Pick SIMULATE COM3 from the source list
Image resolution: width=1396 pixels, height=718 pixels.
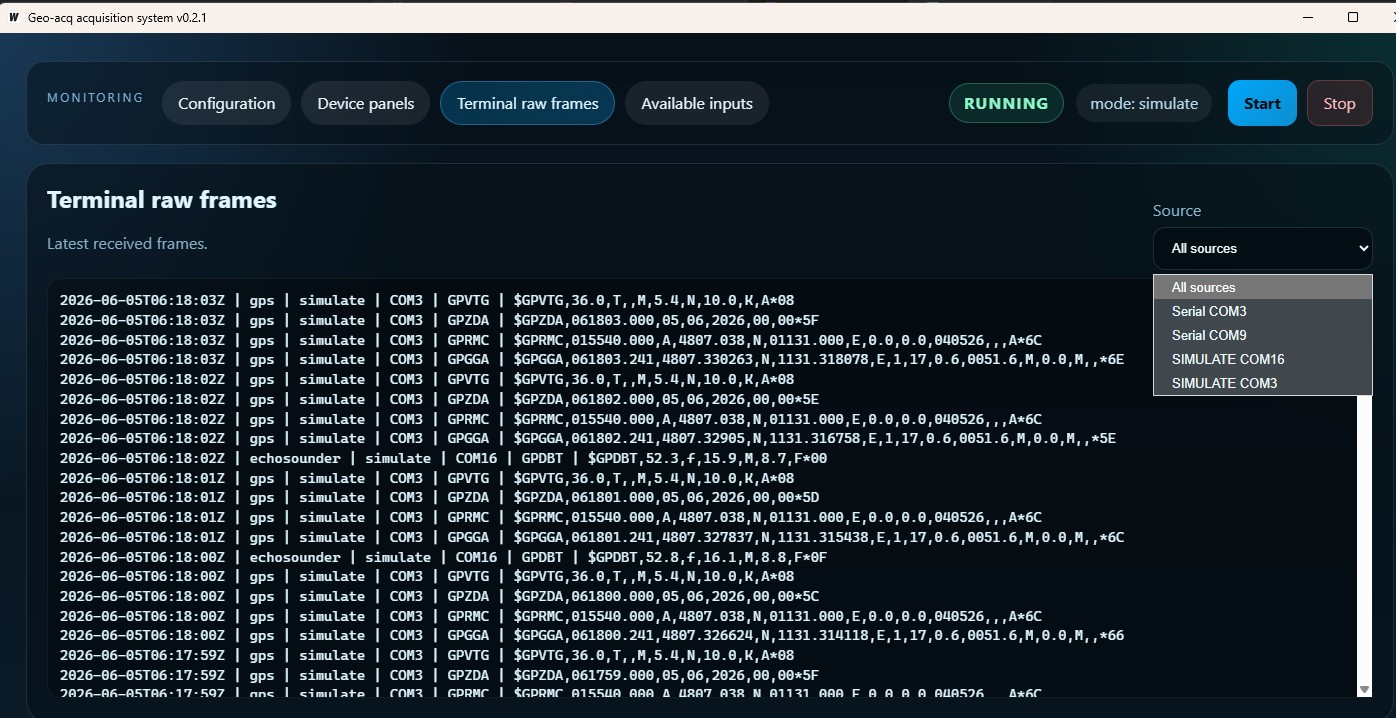click(1262, 383)
